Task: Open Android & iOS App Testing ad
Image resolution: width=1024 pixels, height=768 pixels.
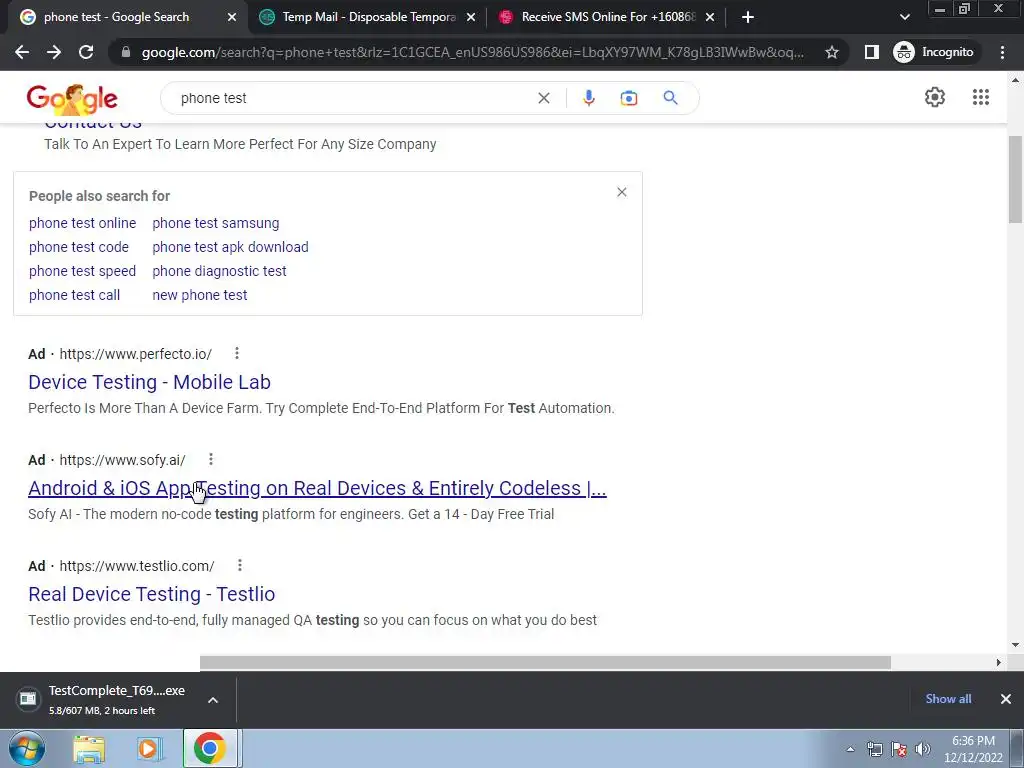Action: (x=317, y=488)
